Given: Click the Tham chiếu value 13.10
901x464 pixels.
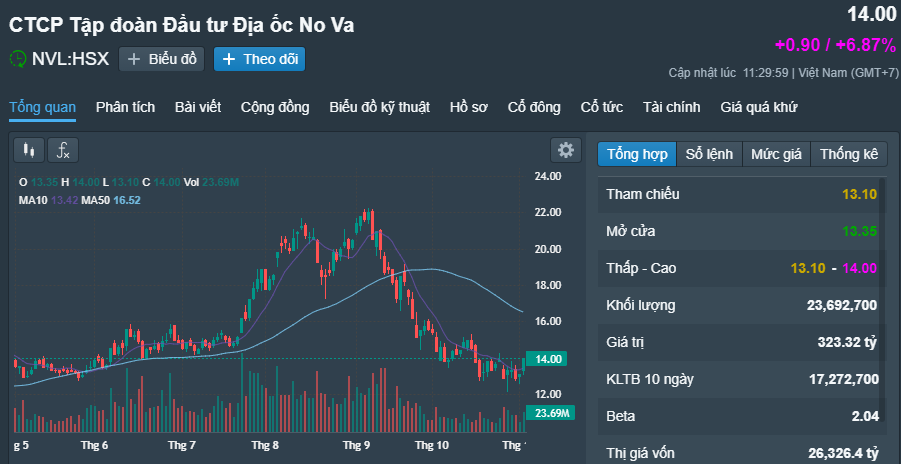Looking at the screenshot, I should 860,194.
